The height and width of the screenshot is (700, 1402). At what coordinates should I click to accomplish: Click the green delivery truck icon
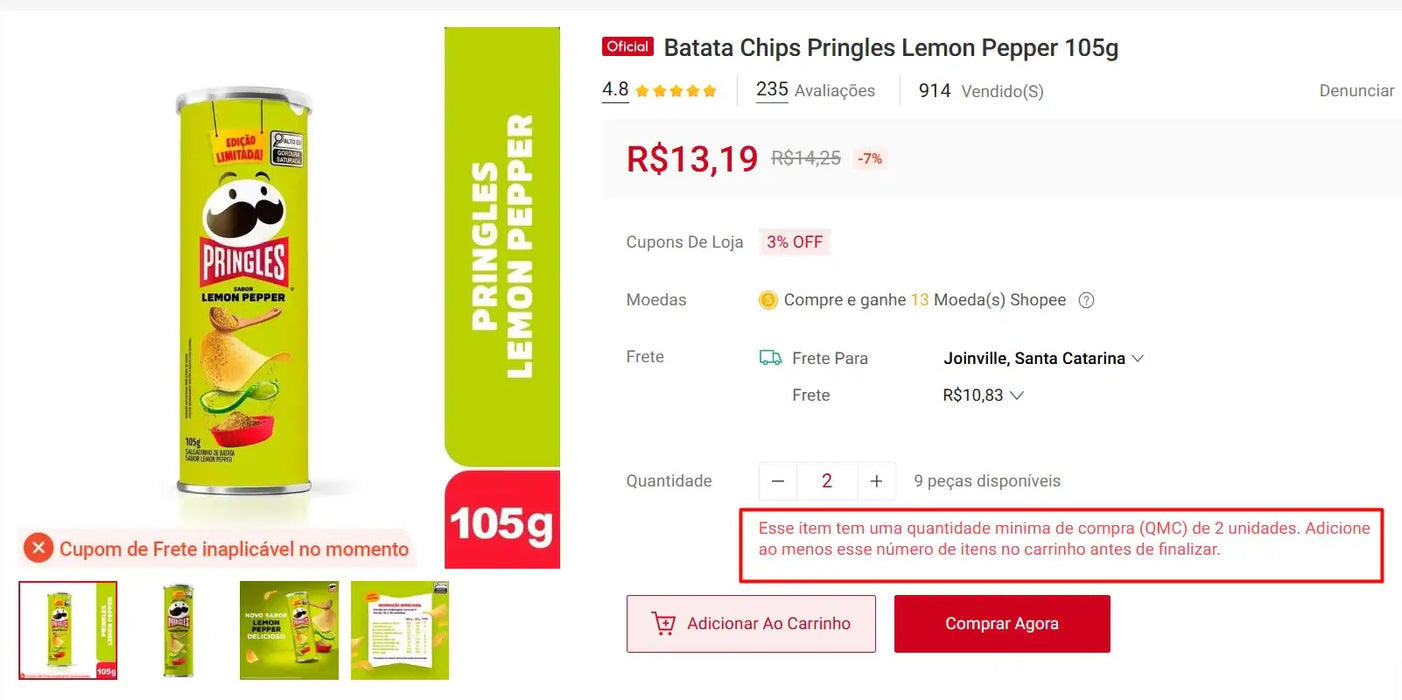pos(770,358)
